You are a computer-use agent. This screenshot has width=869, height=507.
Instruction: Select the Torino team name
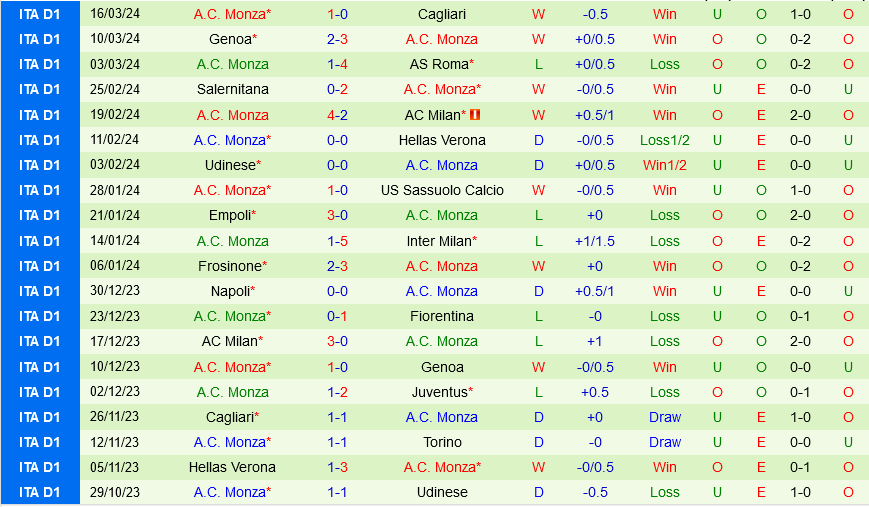tap(442, 442)
